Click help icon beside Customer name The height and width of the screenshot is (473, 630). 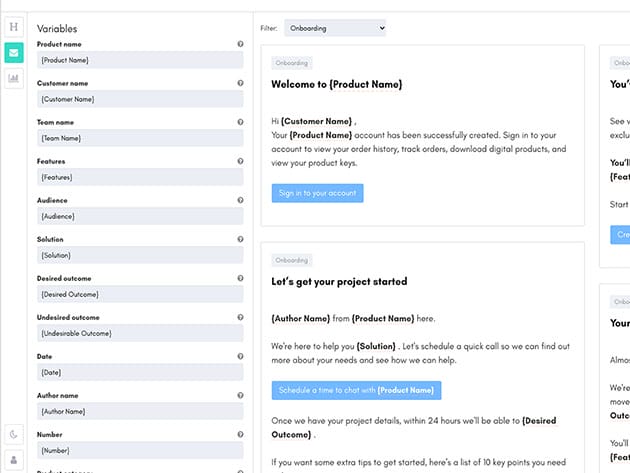240,83
